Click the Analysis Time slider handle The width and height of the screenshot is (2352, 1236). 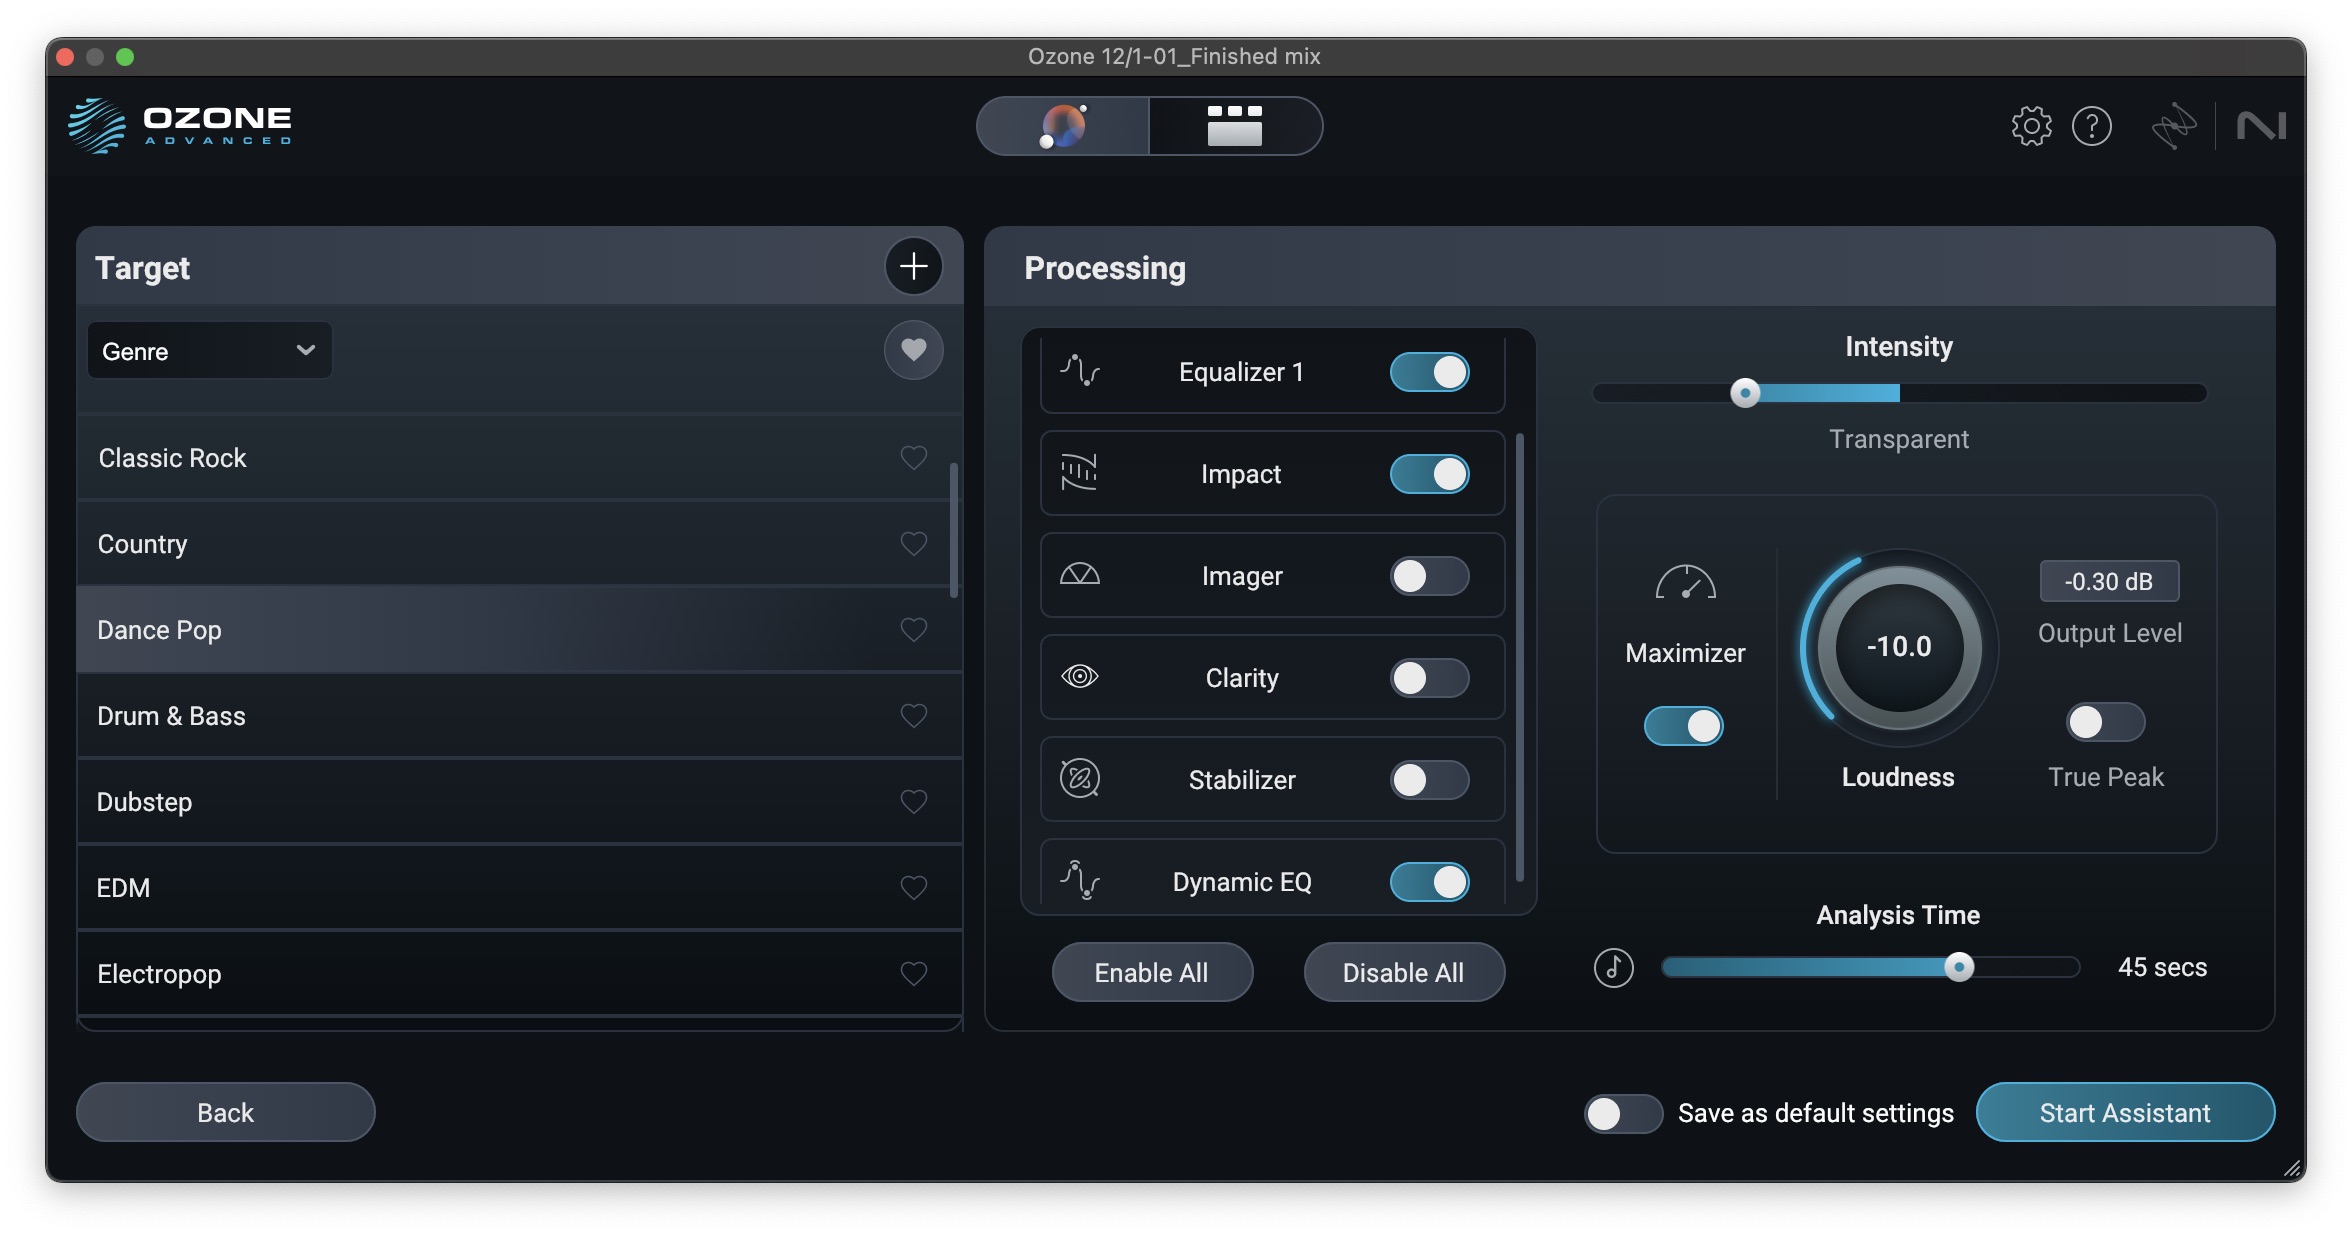point(1959,967)
